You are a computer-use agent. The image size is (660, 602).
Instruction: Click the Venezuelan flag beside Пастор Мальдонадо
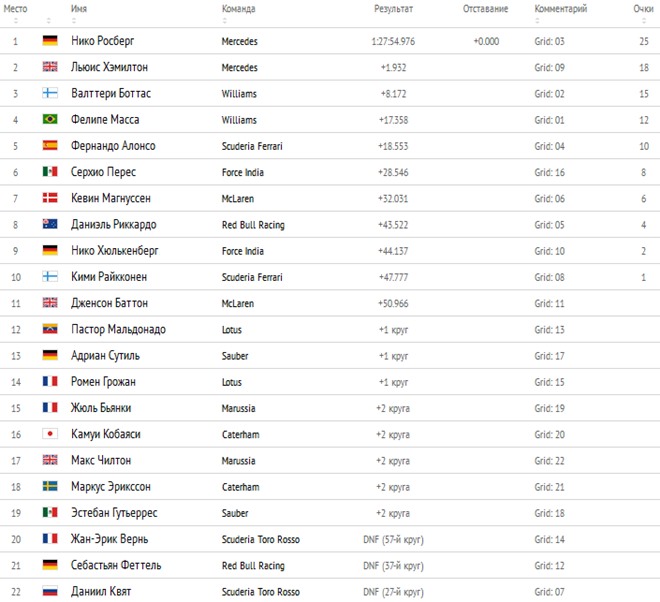[x=50, y=329]
